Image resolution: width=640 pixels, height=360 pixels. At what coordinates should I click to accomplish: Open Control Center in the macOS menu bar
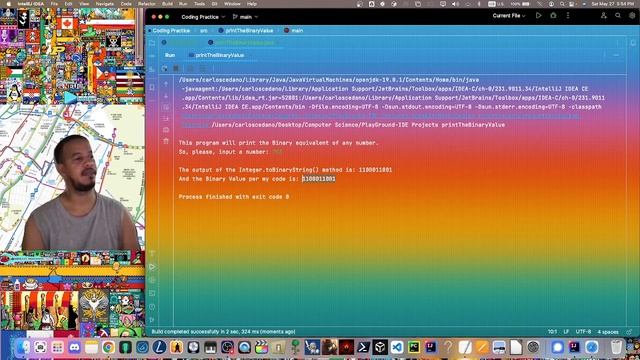pyautogui.click(x=572, y=4)
